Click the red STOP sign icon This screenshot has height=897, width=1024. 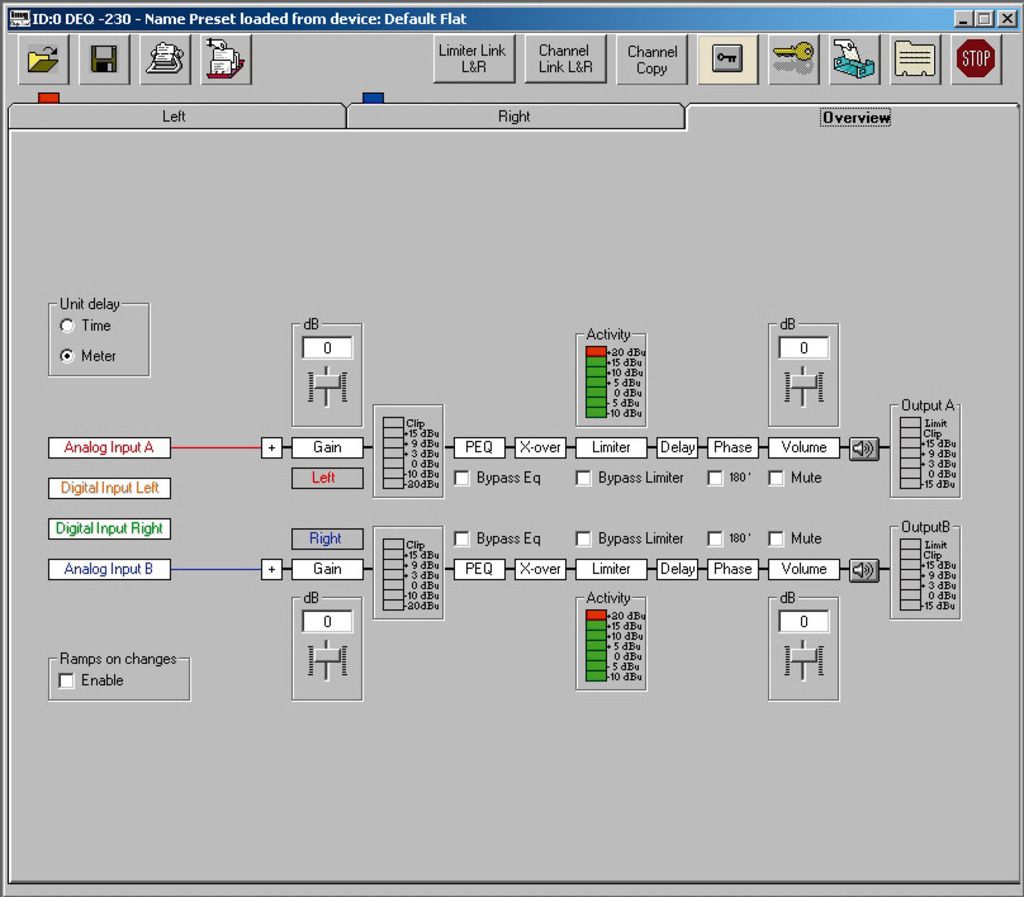(x=975, y=60)
